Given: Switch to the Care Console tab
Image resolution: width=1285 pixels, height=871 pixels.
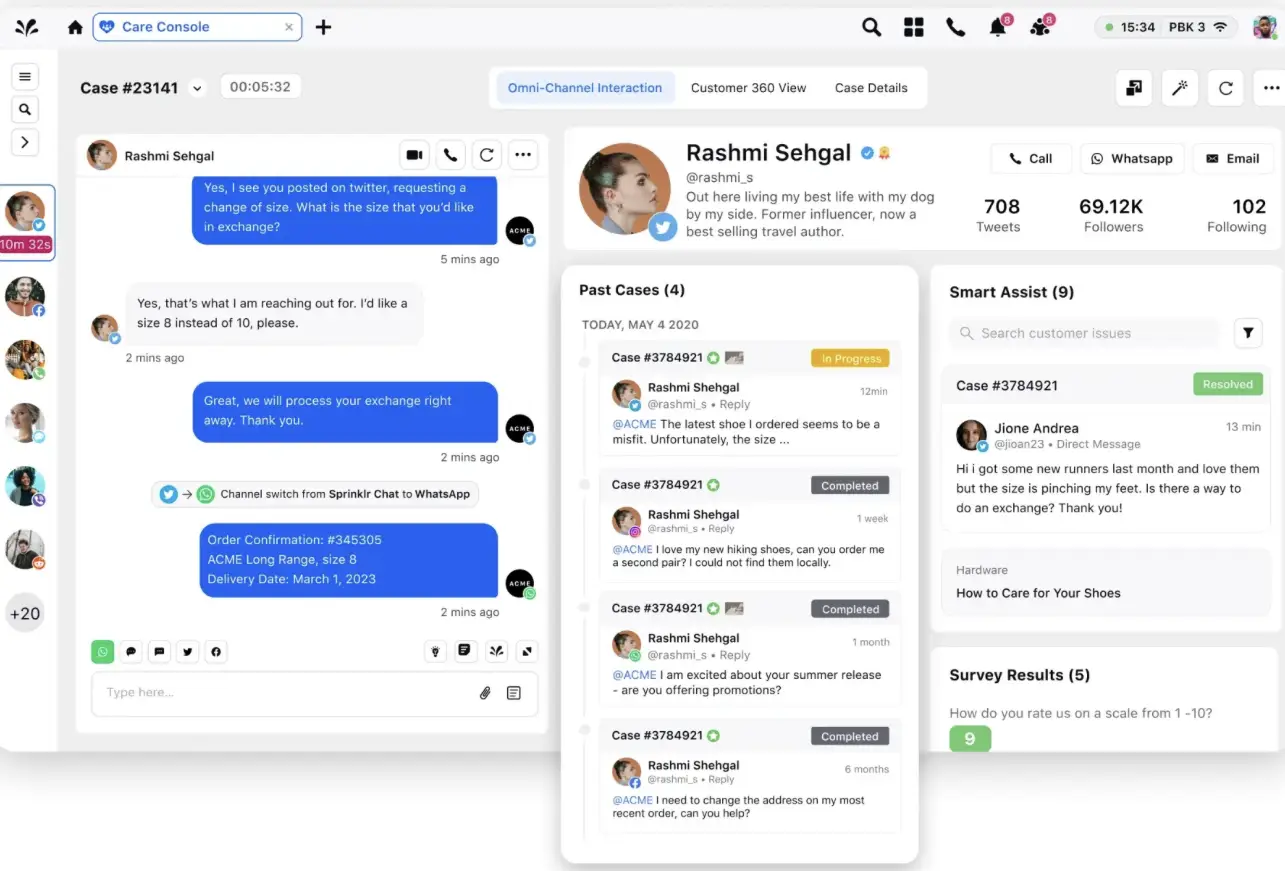Looking at the screenshot, I should (x=197, y=27).
